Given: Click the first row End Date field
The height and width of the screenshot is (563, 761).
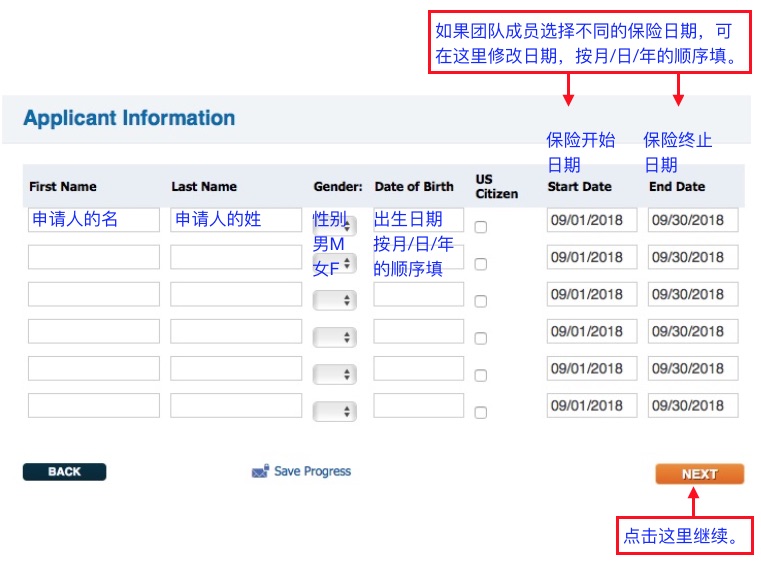Looking at the screenshot, I should 693,220.
